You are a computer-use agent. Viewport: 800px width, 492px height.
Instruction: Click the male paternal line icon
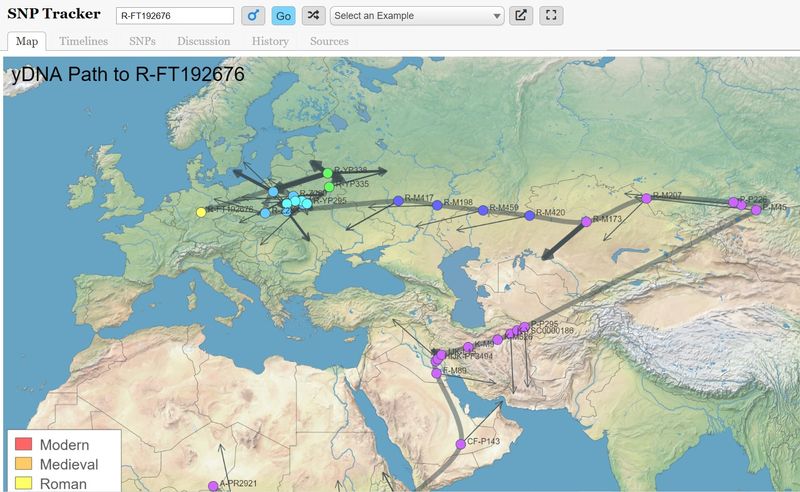[253, 16]
